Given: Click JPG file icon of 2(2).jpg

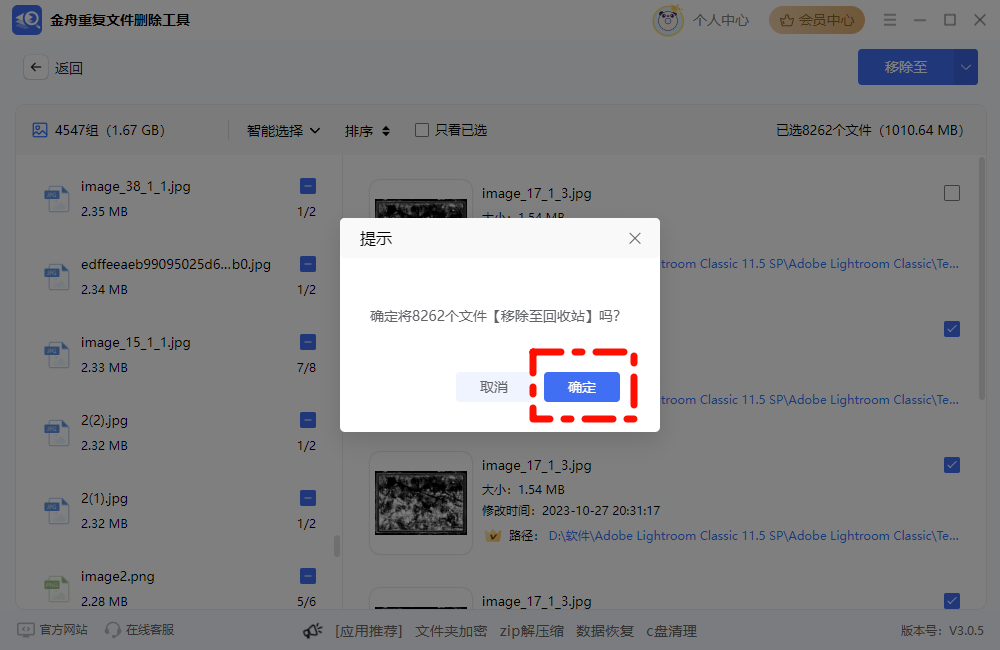Looking at the screenshot, I should [56, 433].
